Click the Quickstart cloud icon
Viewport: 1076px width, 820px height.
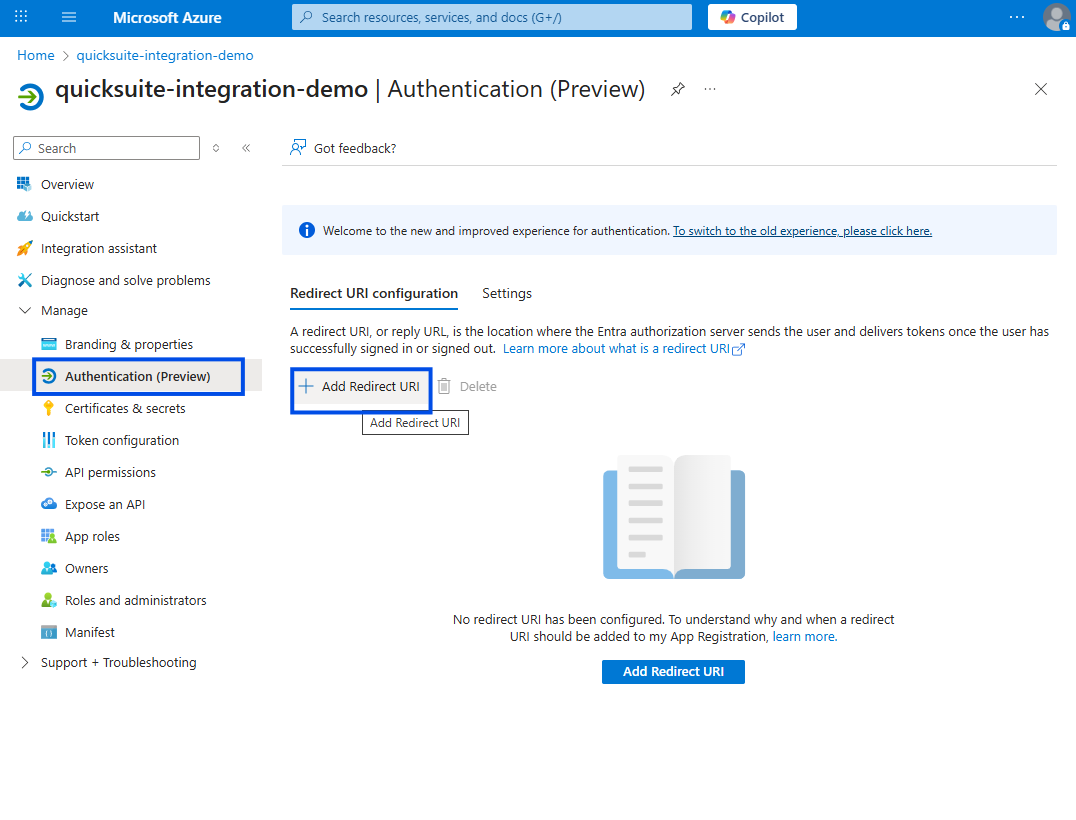point(25,216)
